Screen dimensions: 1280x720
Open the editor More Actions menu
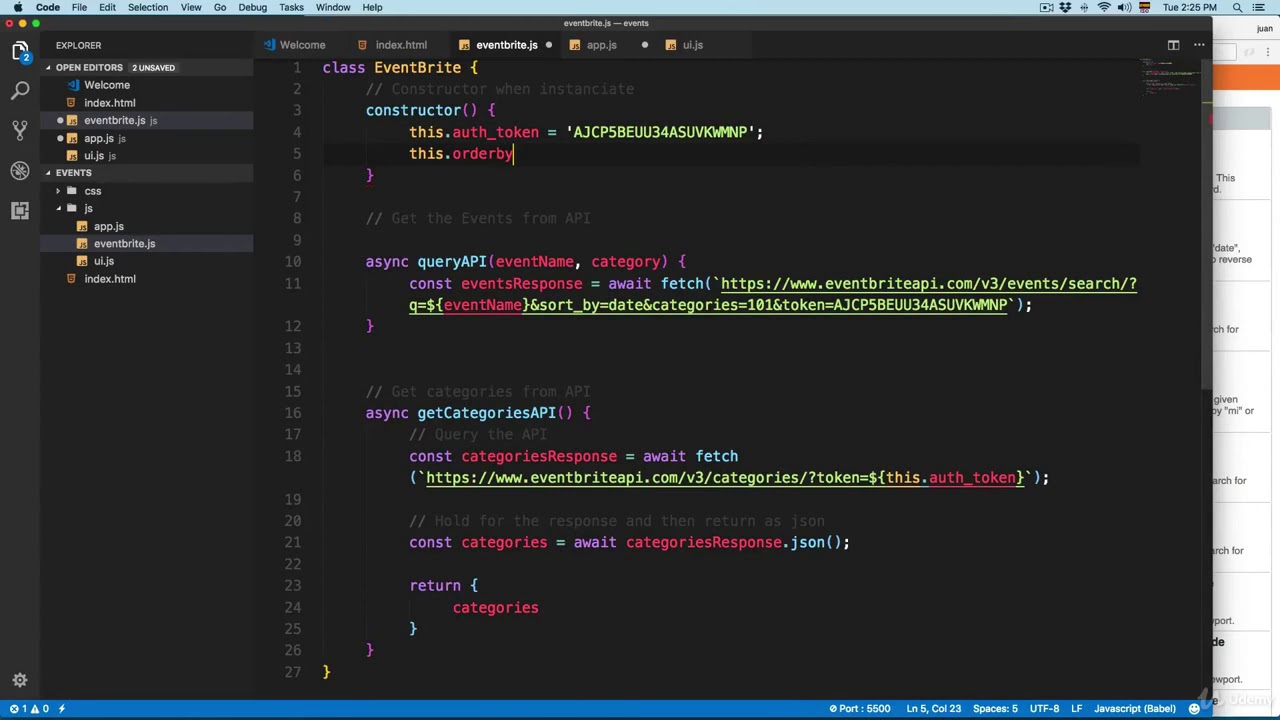(x=1199, y=45)
